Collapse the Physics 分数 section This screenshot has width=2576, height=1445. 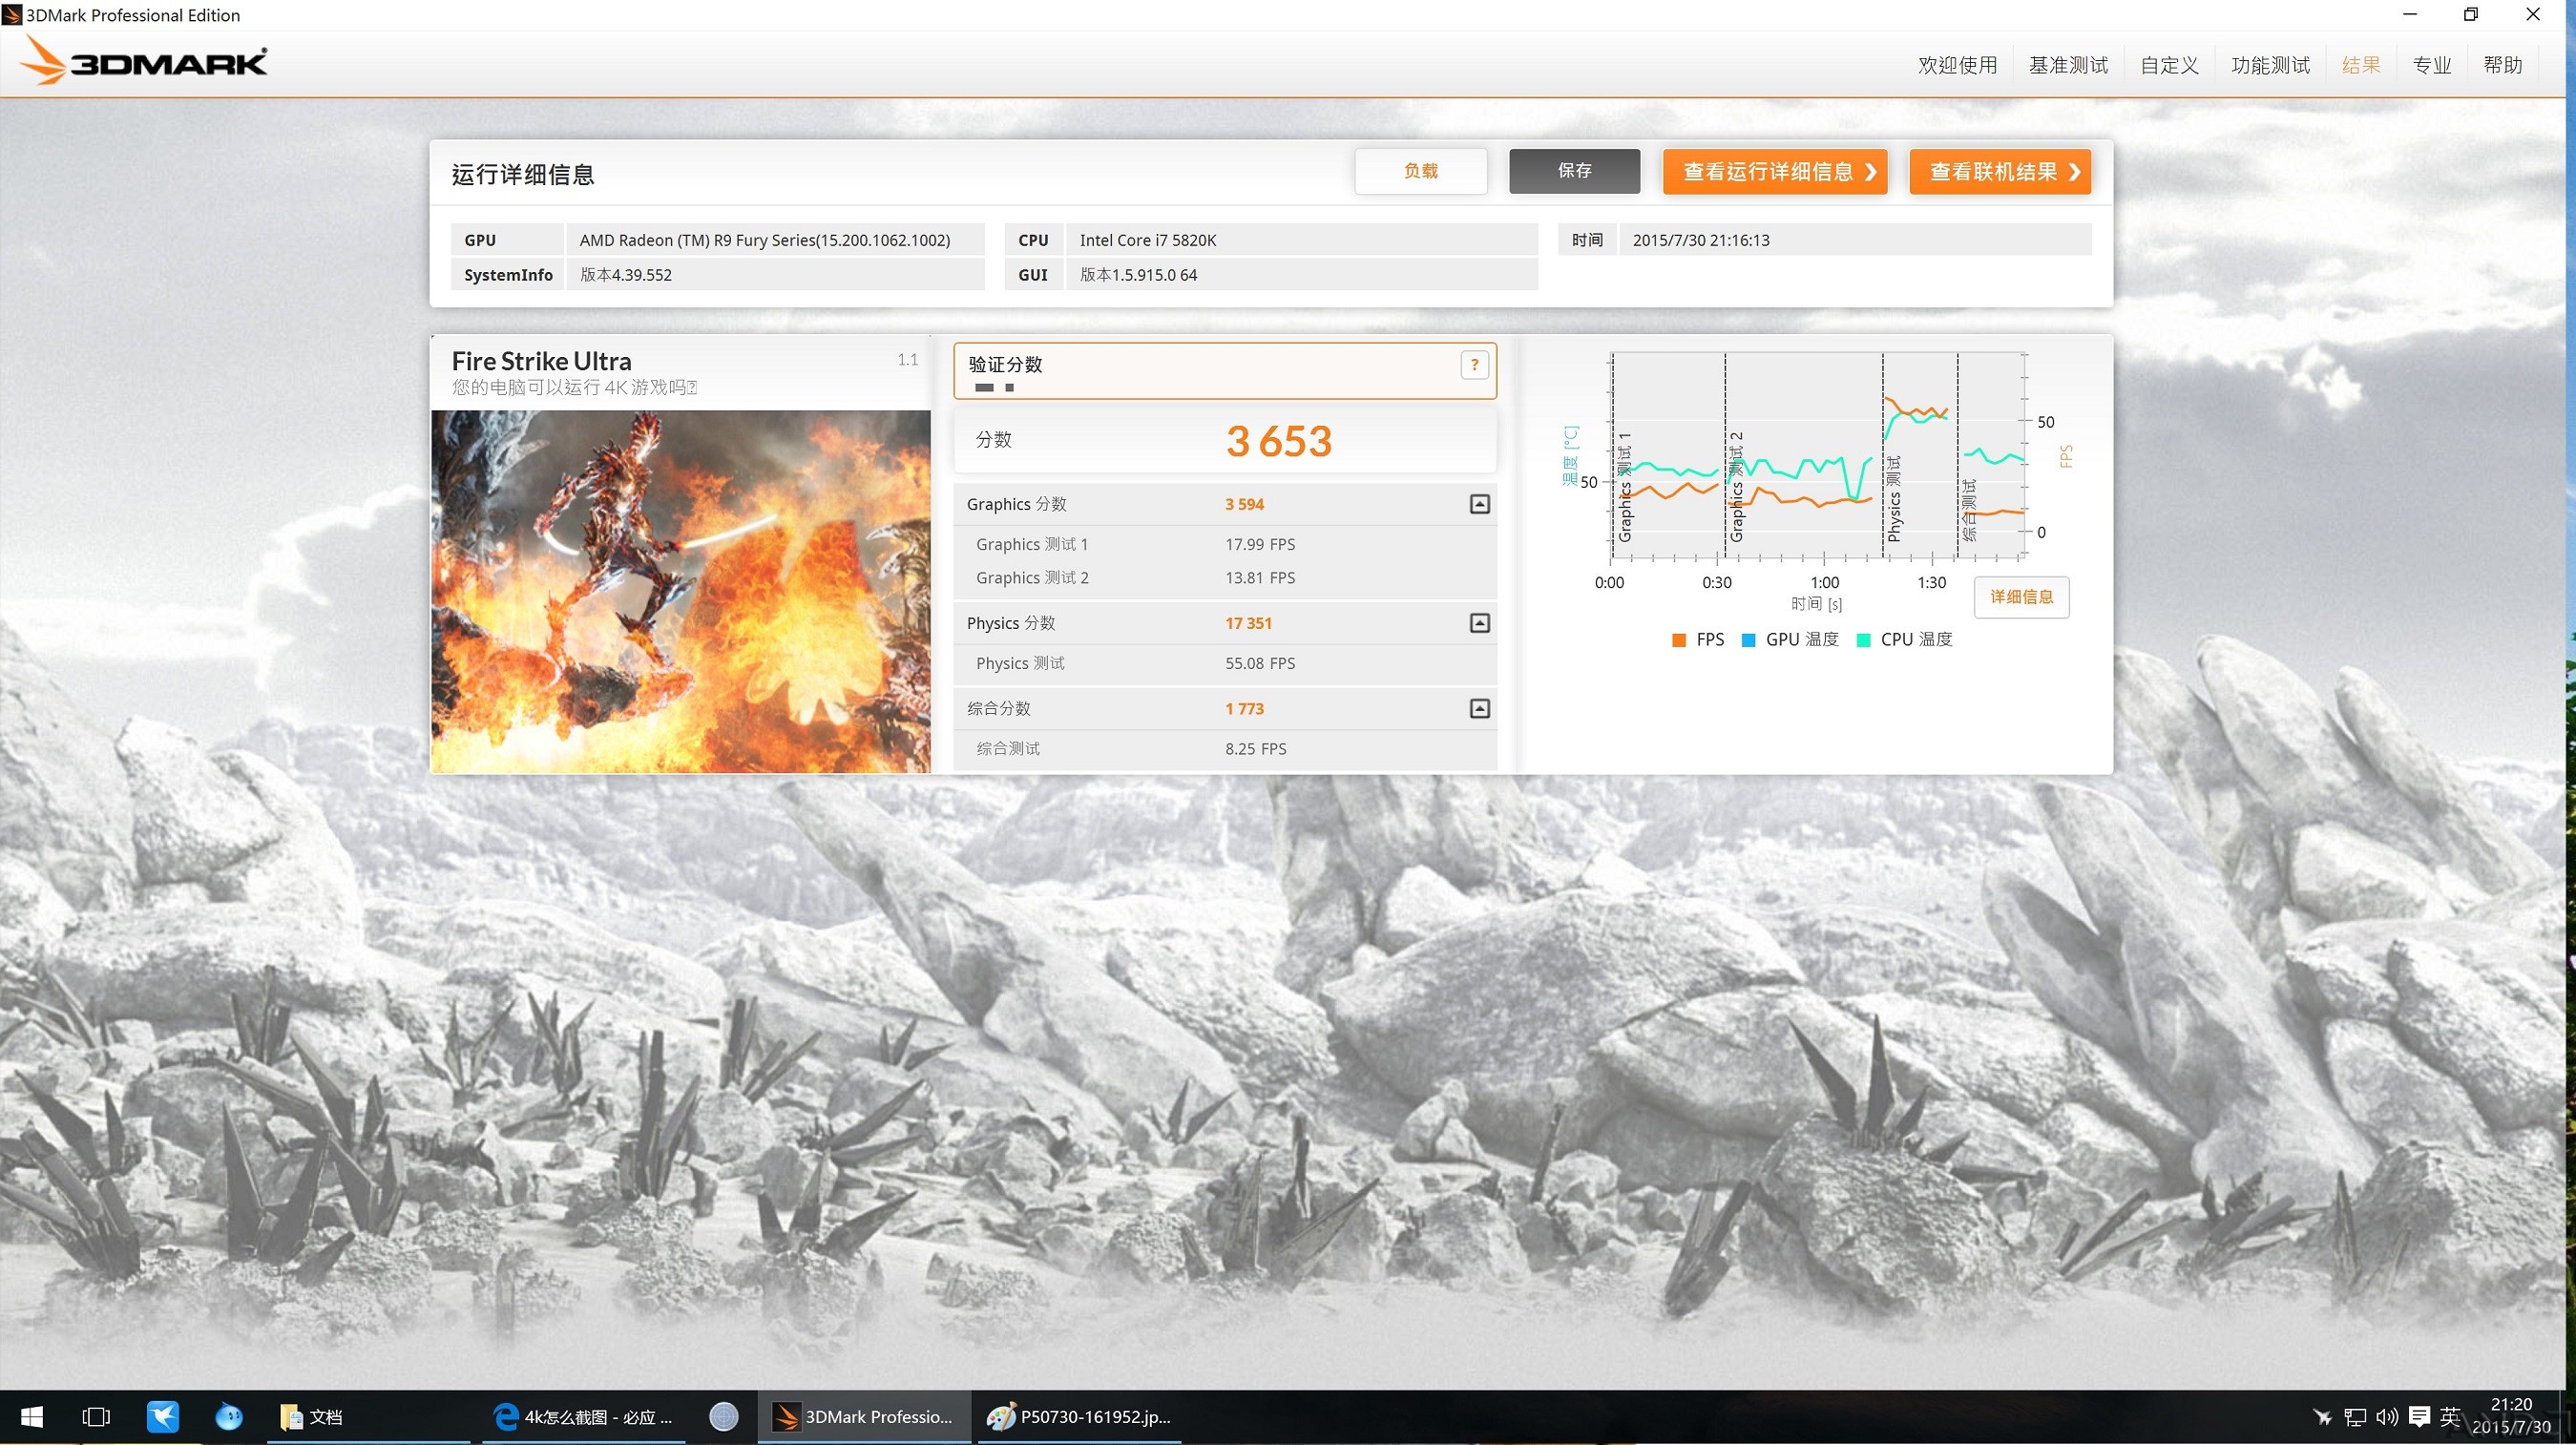pyautogui.click(x=1480, y=623)
